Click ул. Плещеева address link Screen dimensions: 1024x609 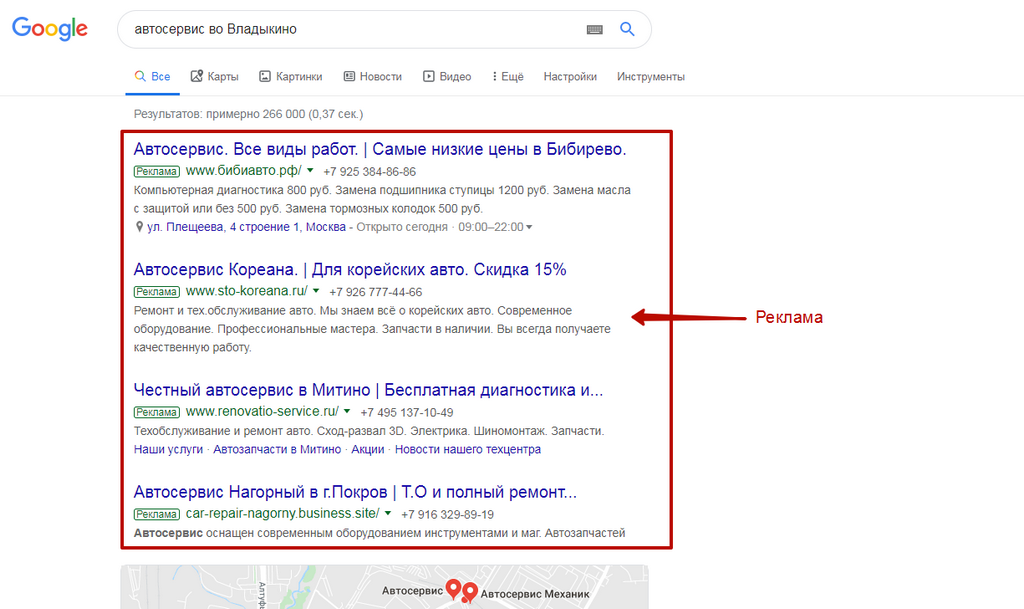(246, 226)
